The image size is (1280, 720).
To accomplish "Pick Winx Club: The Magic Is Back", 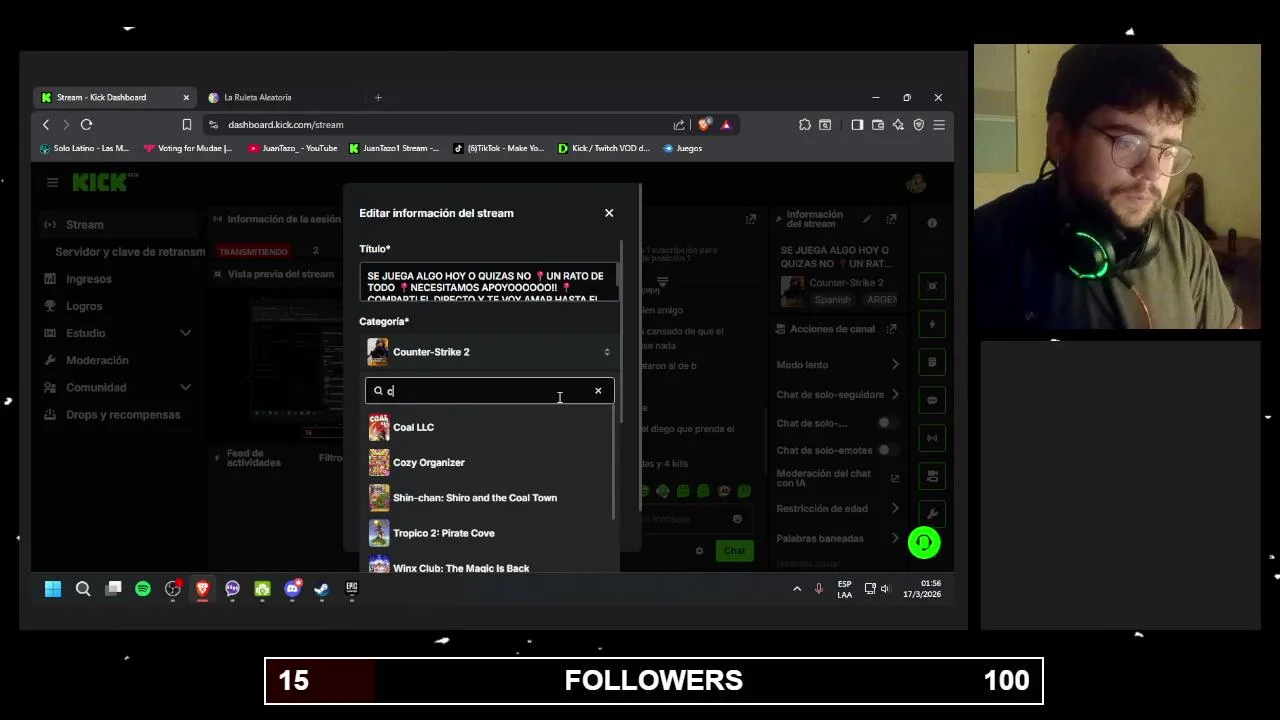I will coord(489,567).
